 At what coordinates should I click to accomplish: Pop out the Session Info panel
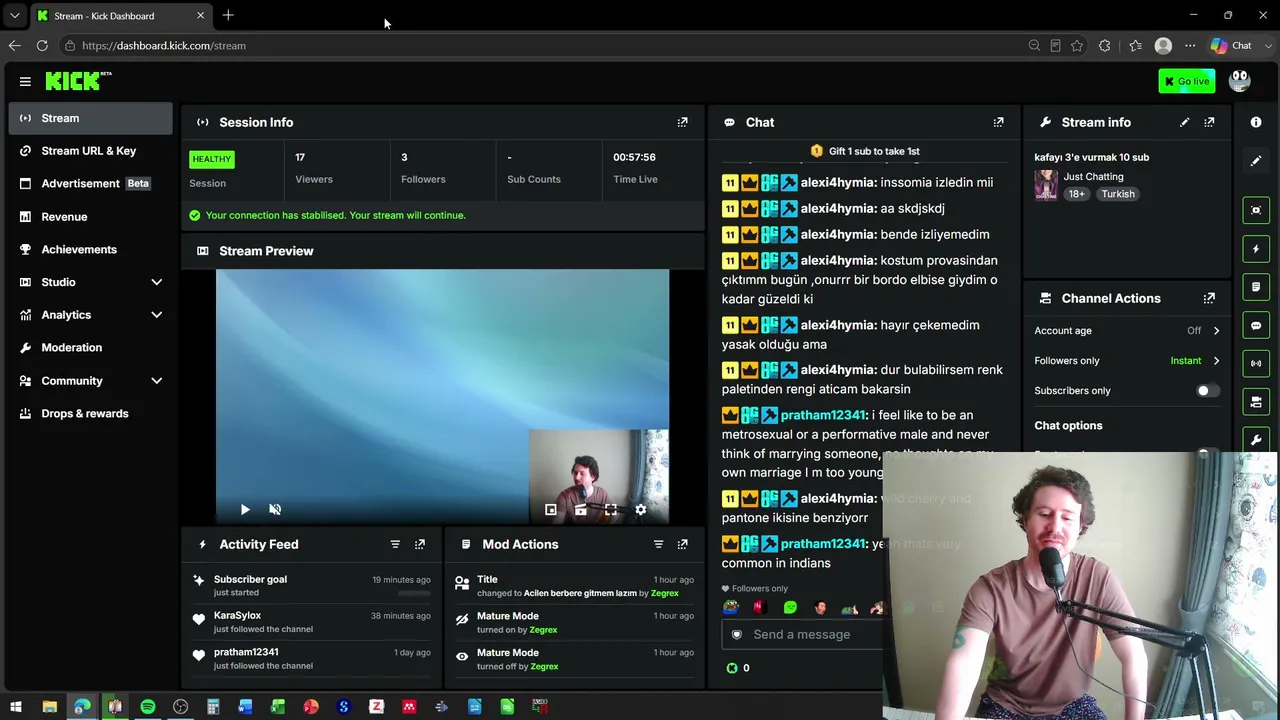pos(682,122)
